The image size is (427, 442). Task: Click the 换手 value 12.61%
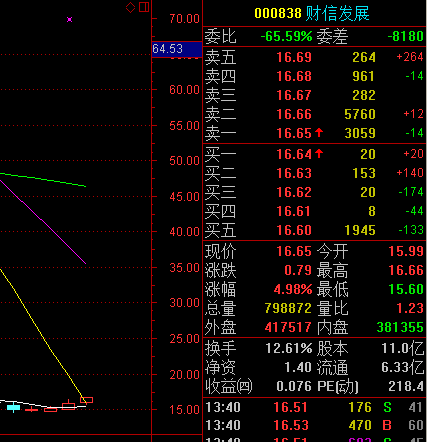pos(289,349)
